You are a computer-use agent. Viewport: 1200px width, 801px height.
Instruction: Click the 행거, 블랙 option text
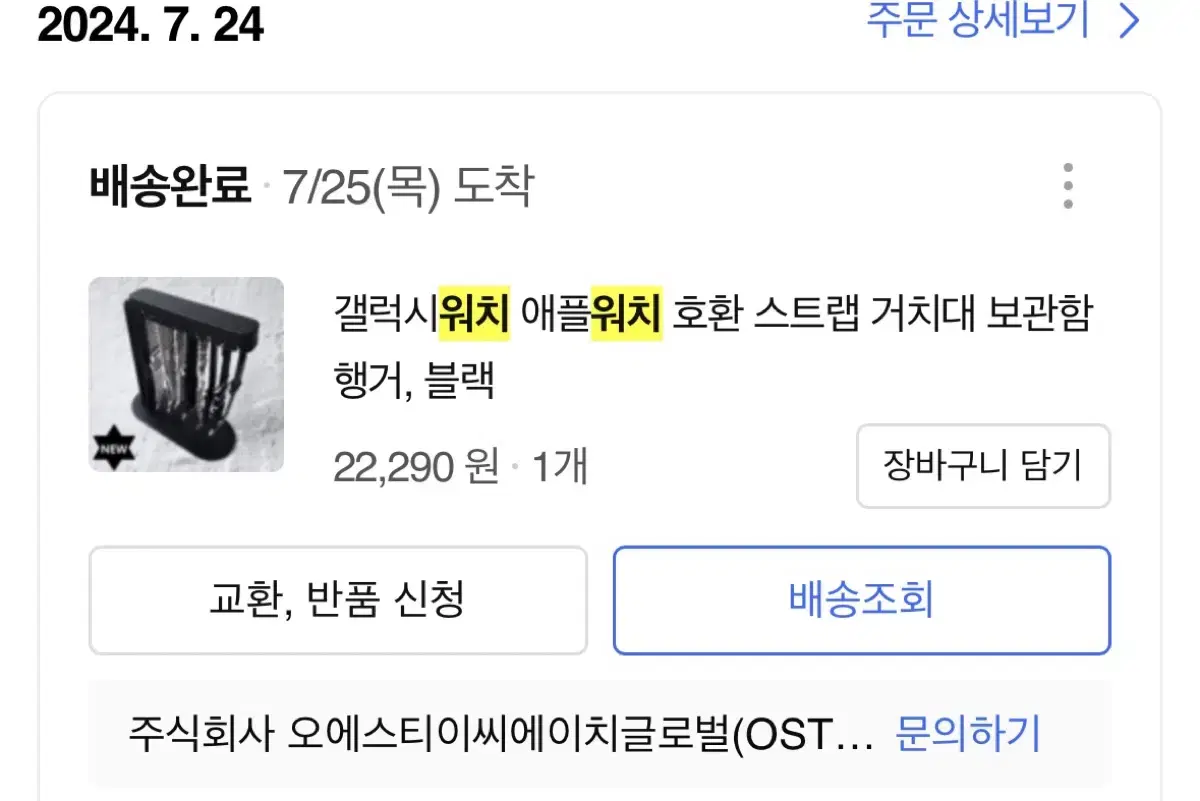[x=415, y=380]
